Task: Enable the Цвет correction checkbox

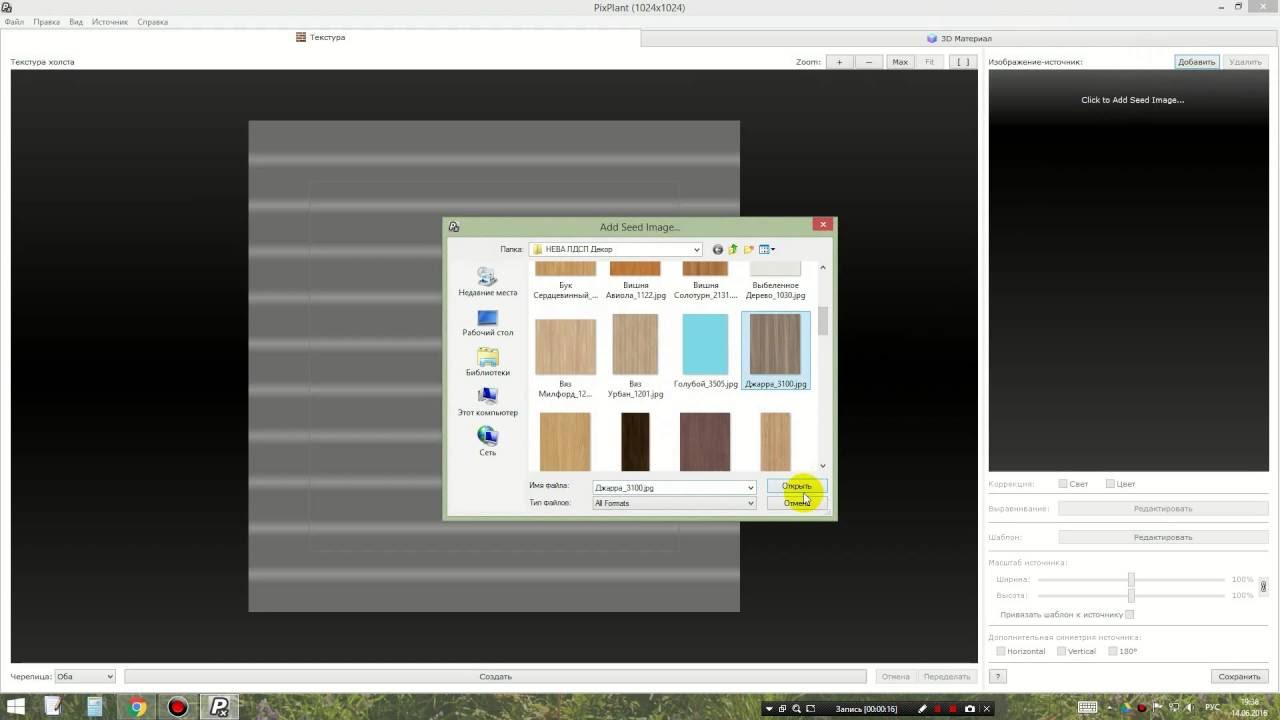Action: (1110, 484)
